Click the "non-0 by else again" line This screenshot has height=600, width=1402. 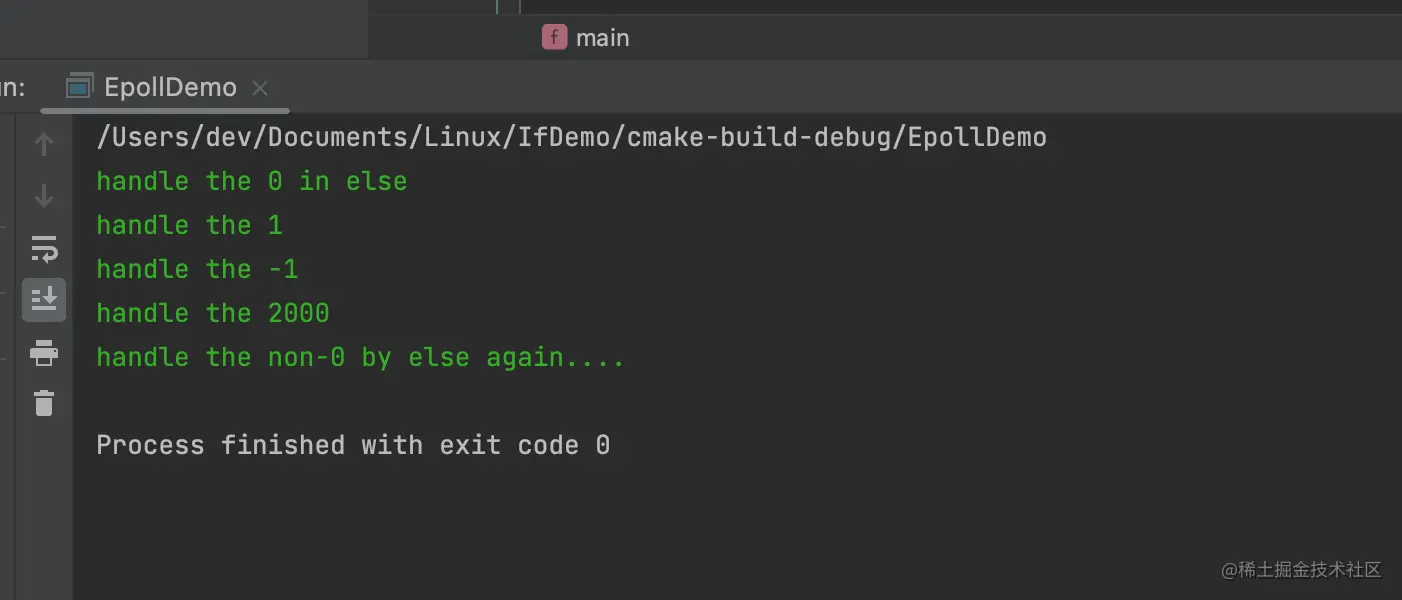360,357
